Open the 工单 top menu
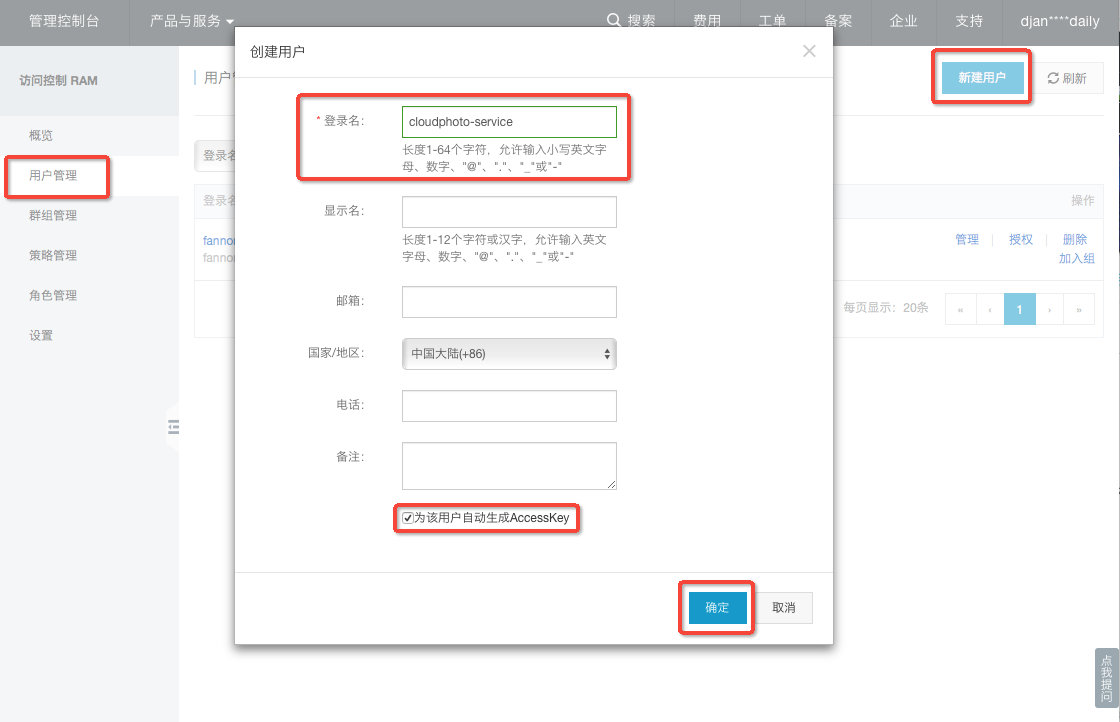The width and height of the screenshot is (1120, 722). point(772,21)
